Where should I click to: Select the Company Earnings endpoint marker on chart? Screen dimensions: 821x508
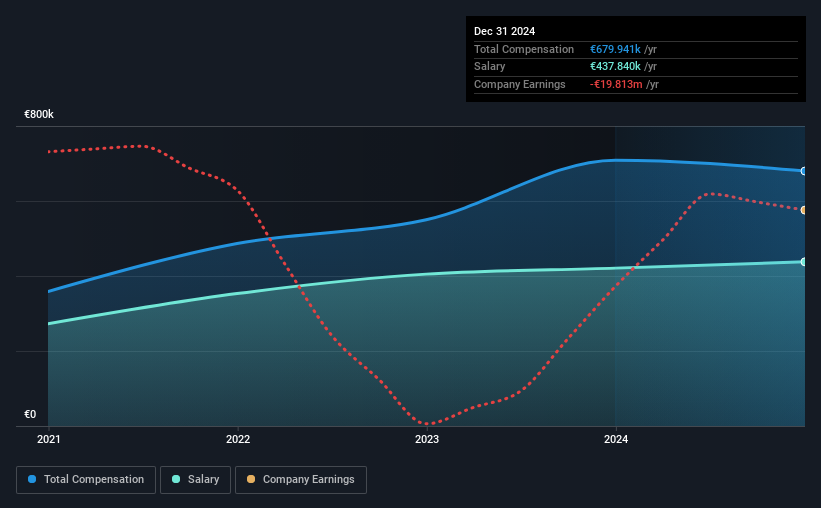[803, 210]
